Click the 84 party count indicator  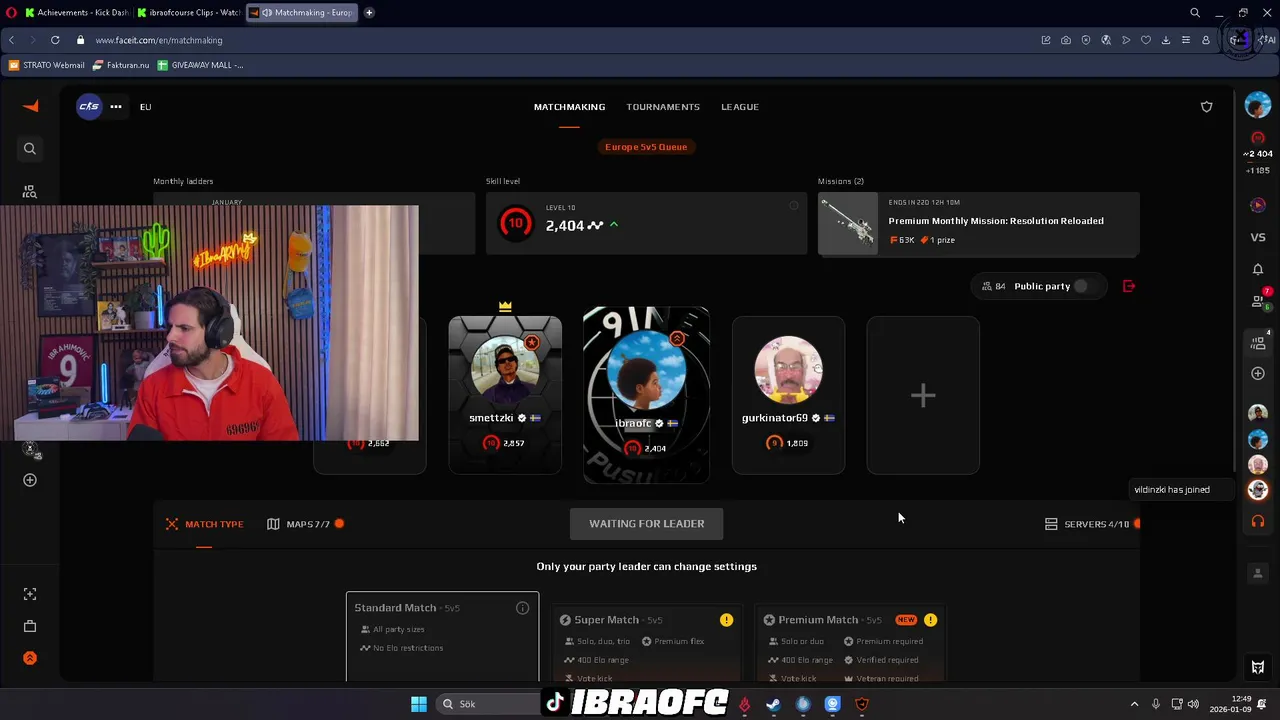[x=994, y=286]
